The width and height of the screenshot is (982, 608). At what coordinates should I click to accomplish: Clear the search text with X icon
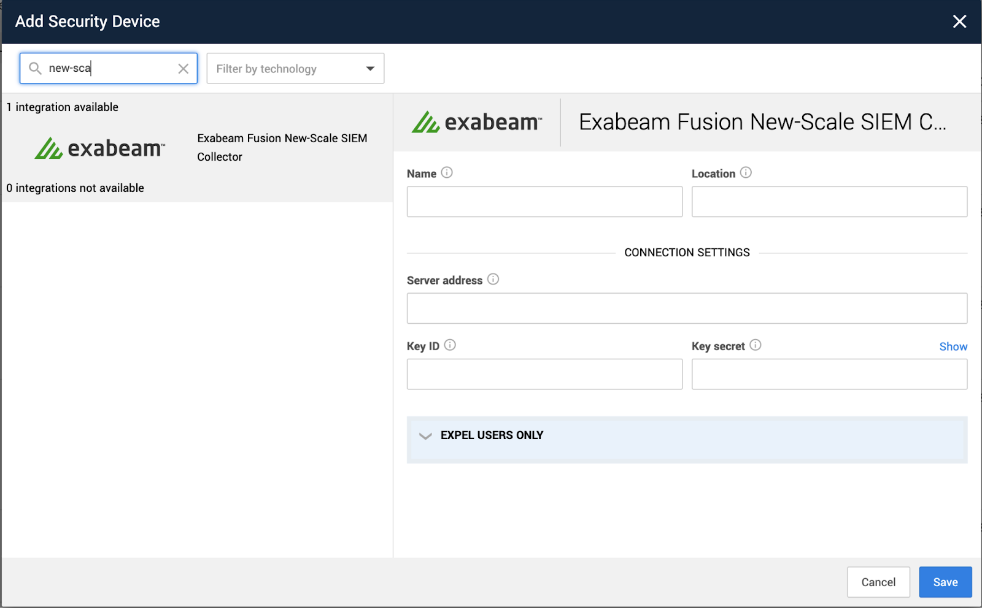click(x=183, y=69)
